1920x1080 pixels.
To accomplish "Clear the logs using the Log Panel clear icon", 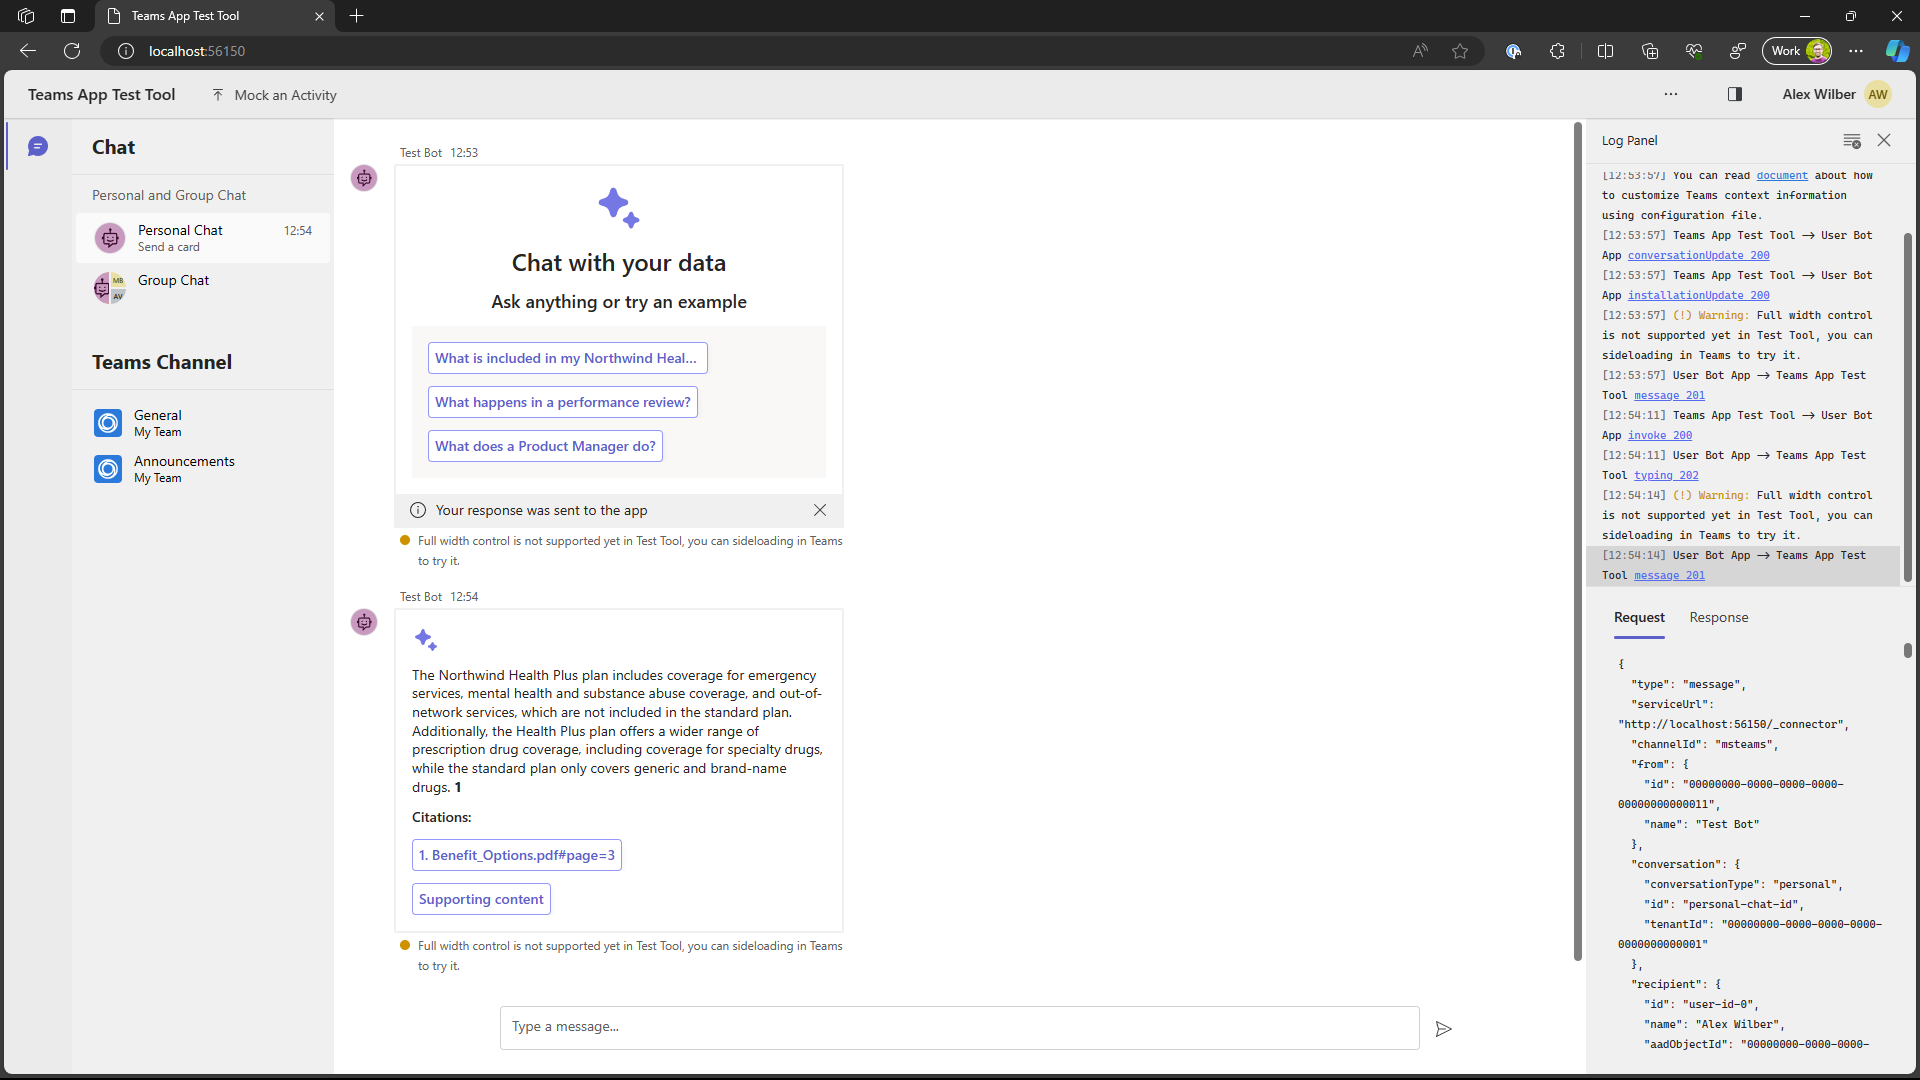I will click(x=1852, y=141).
